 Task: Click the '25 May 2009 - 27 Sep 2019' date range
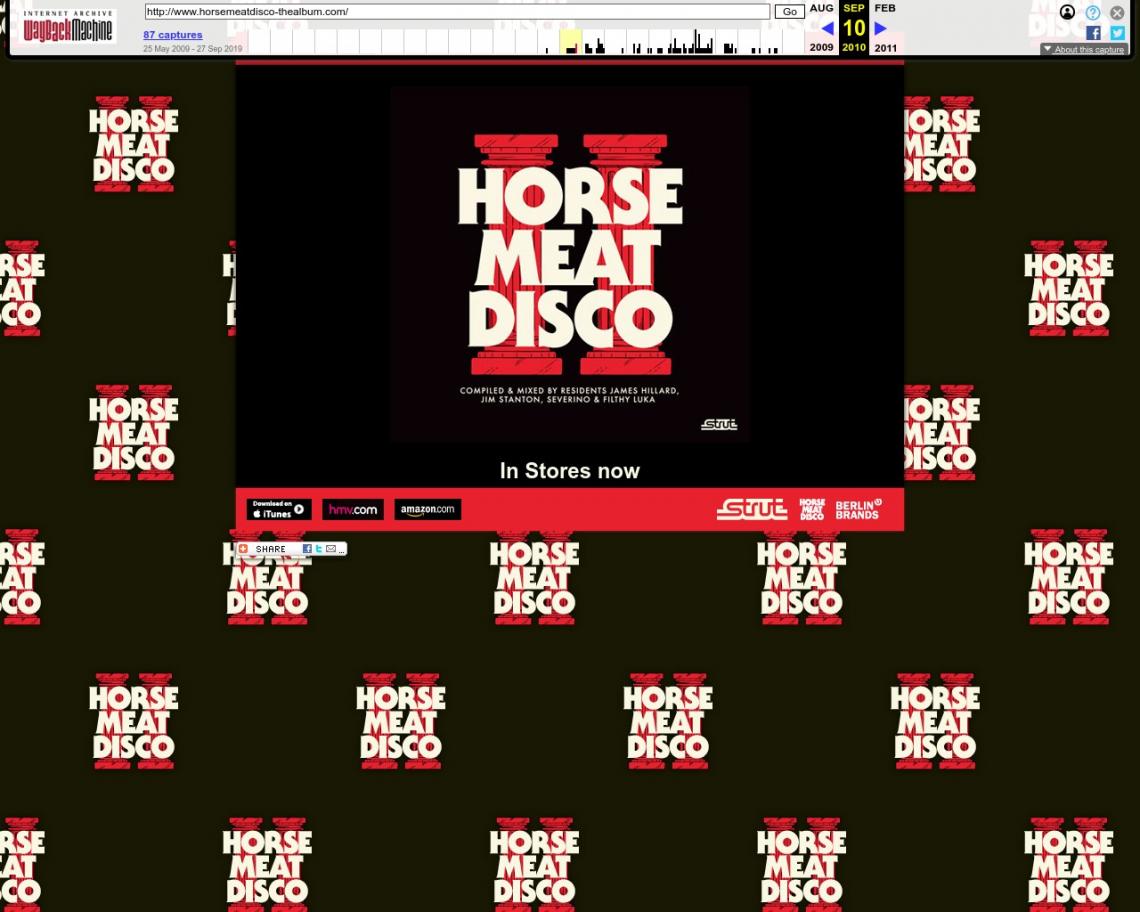pyautogui.click(x=193, y=49)
